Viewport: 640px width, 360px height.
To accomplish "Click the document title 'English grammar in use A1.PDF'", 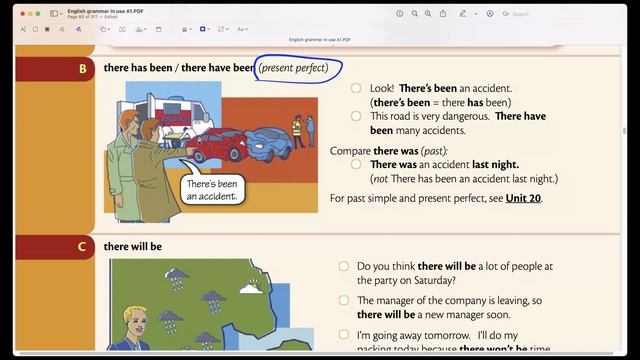I will point(105,11).
